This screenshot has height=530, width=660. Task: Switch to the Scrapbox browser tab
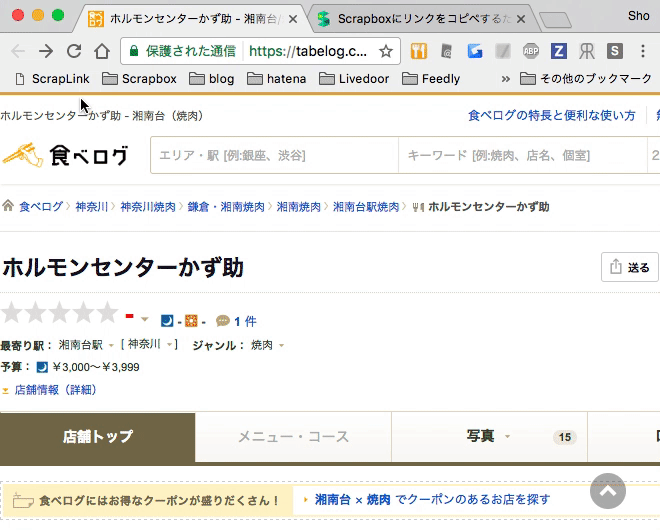click(423, 19)
